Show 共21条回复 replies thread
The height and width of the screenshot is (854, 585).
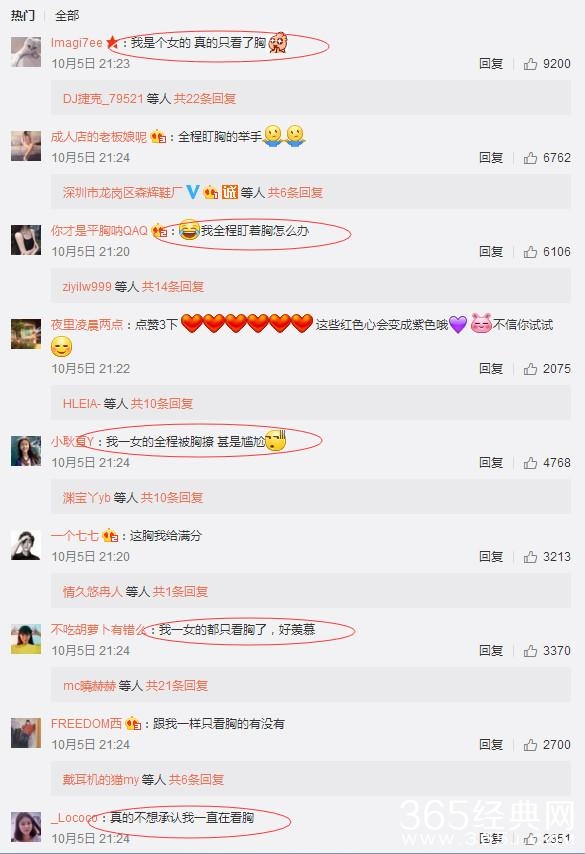(177, 686)
